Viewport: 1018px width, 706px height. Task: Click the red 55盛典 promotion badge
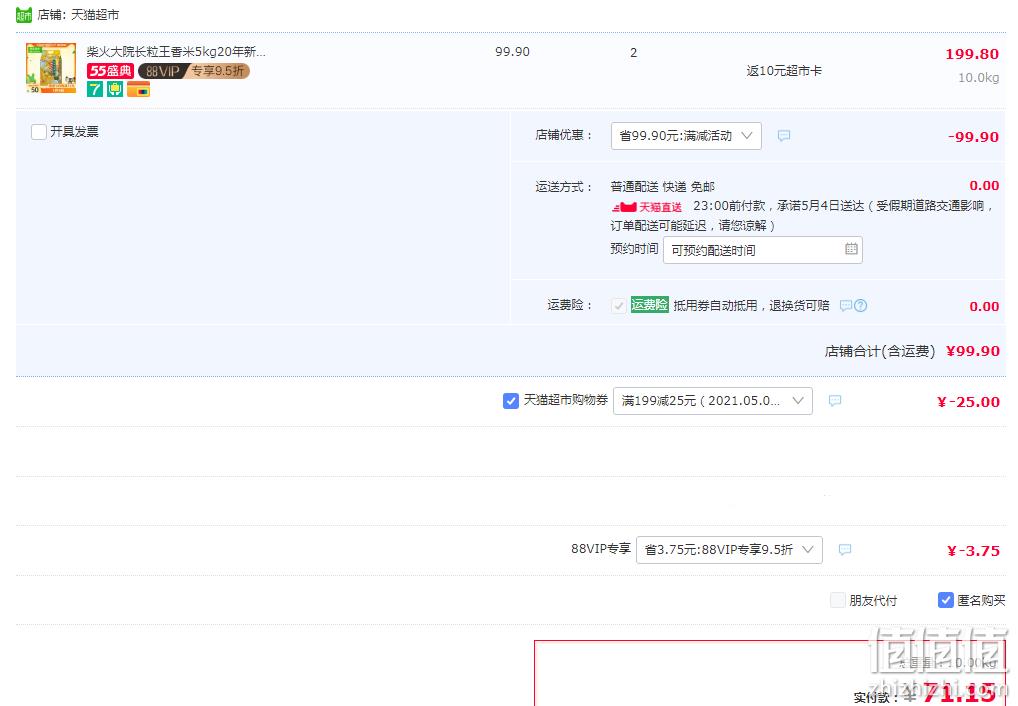click(110, 71)
